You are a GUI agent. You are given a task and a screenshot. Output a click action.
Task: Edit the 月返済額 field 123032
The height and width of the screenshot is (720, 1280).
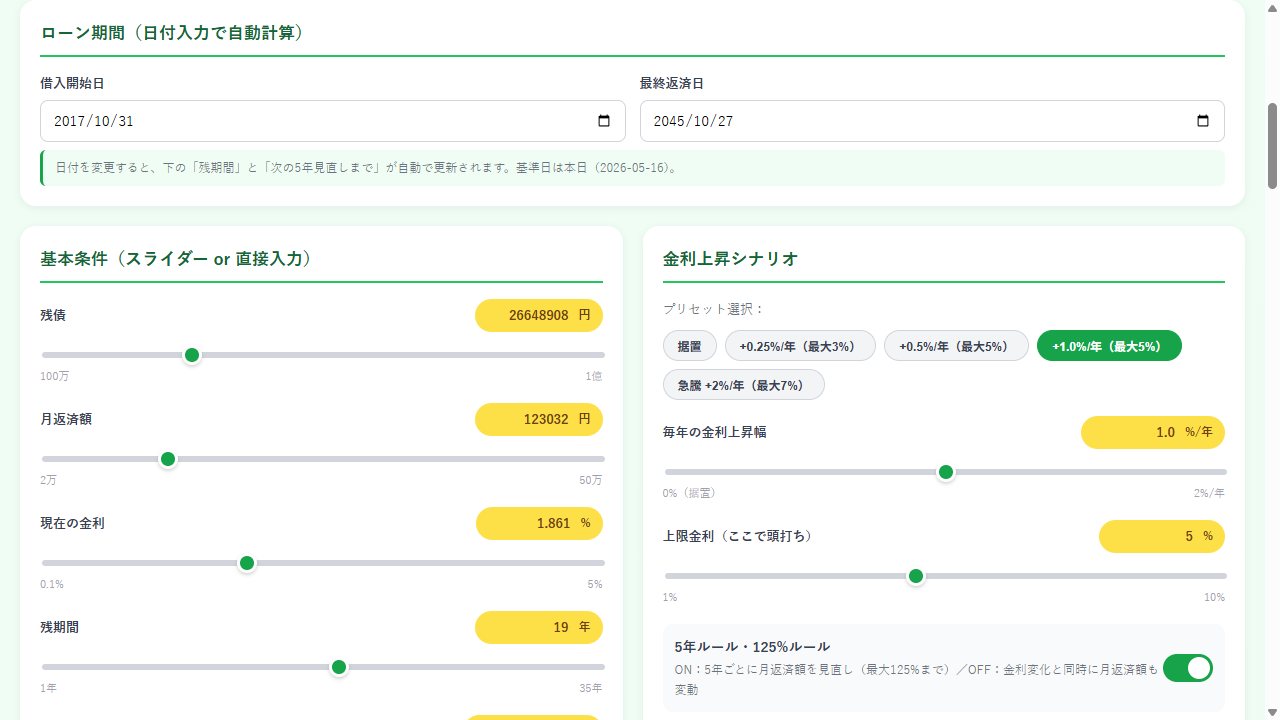tap(539, 419)
